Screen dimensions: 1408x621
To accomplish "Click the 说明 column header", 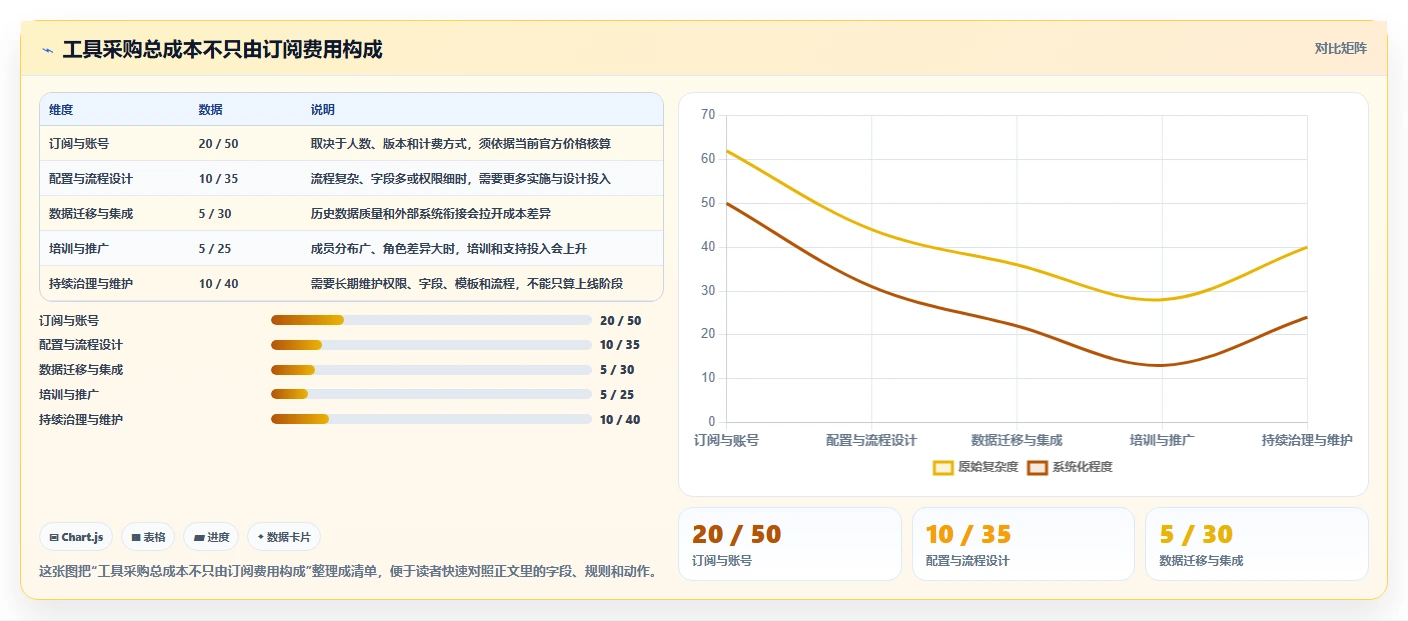I will (323, 109).
